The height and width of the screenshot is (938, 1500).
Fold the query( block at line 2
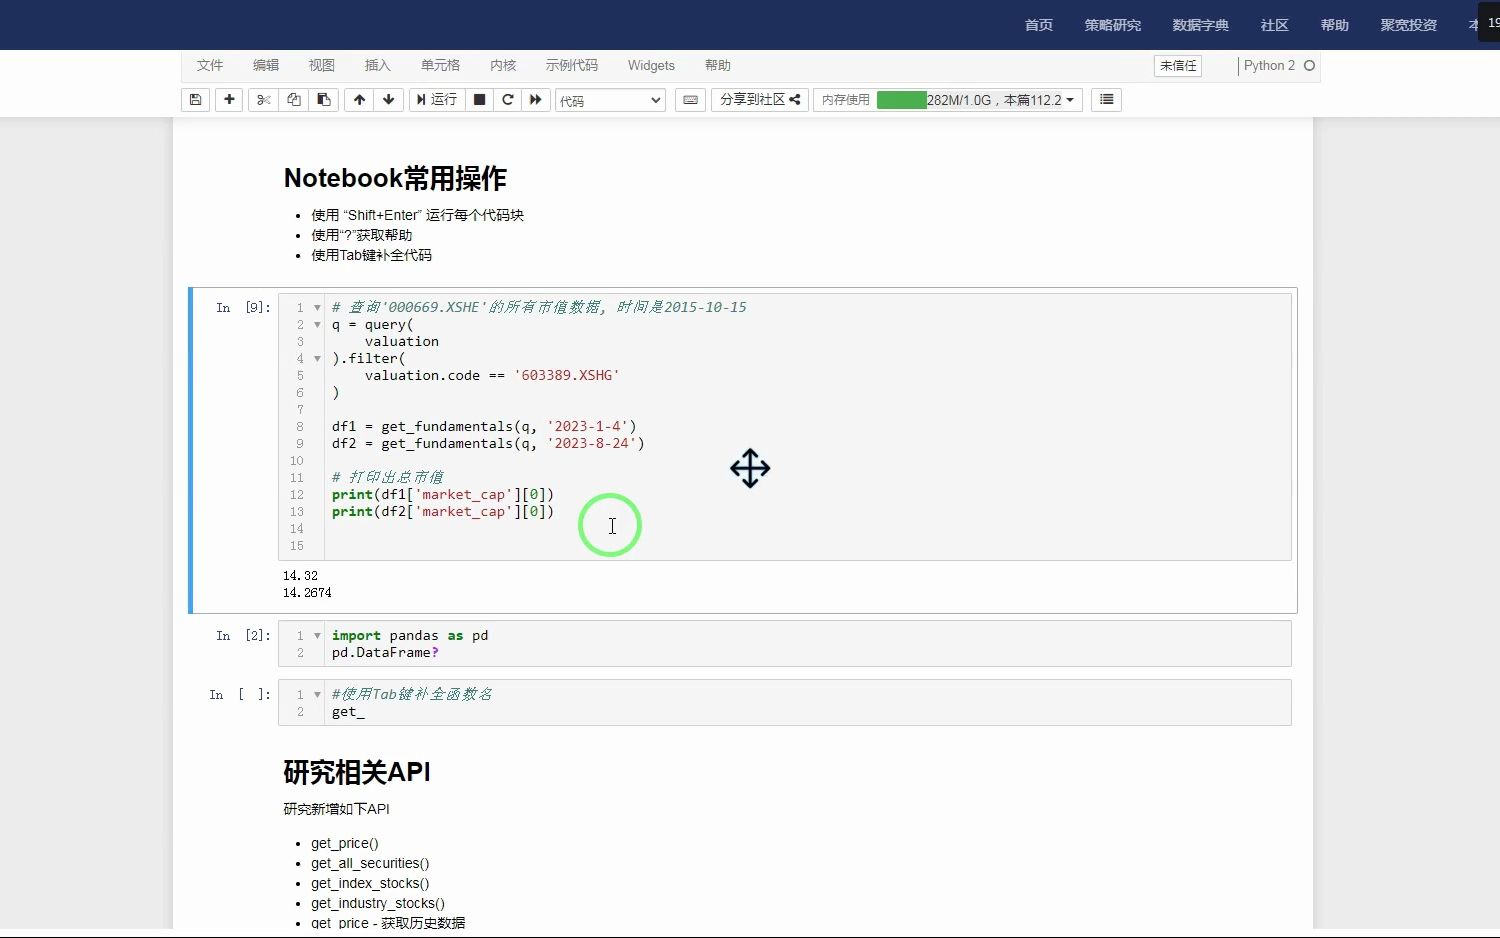317,325
